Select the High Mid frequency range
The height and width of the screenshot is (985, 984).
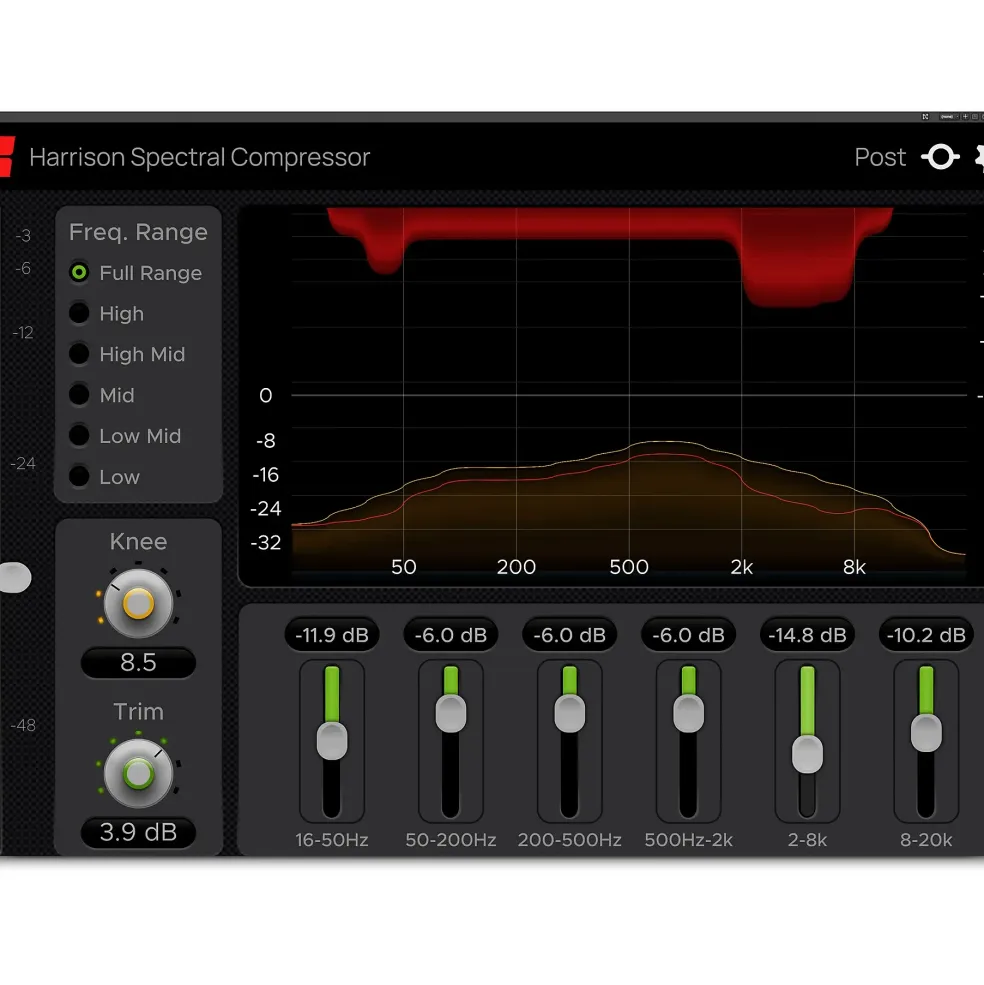pos(128,354)
